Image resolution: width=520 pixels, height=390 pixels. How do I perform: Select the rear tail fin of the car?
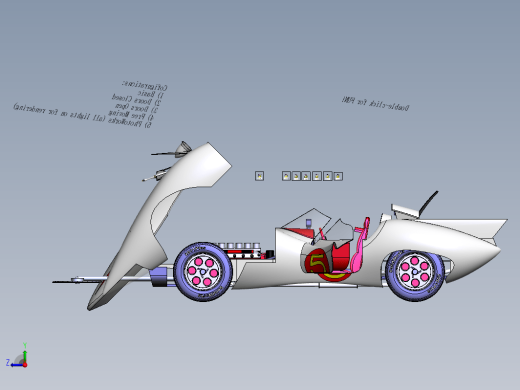pyautogui.click(x=467, y=227)
